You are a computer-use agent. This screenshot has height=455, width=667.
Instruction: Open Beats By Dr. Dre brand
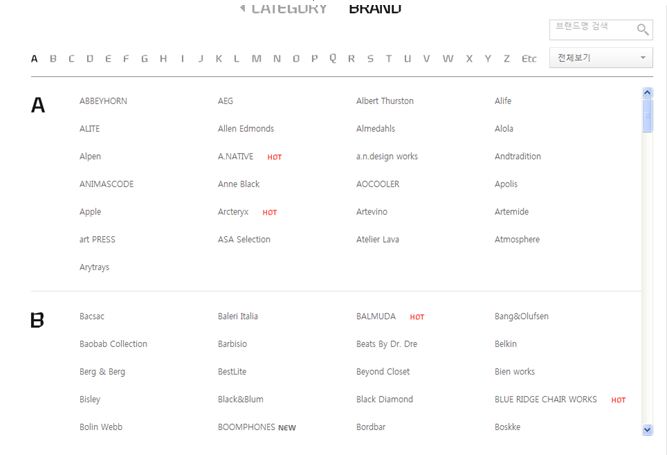click(x=386, y=344)
